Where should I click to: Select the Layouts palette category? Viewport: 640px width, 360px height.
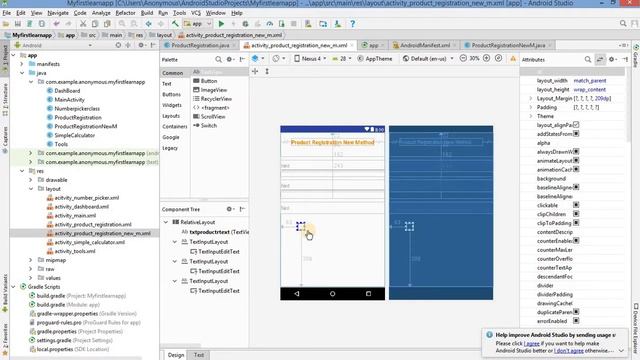click(171, 116)
